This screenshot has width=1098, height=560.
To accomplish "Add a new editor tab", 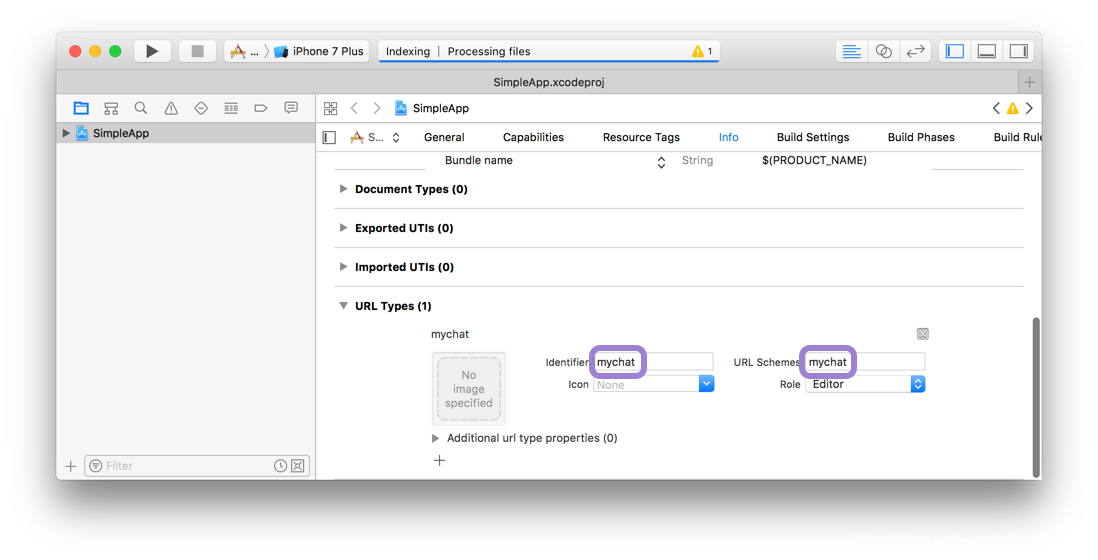I will point(1029,82).
